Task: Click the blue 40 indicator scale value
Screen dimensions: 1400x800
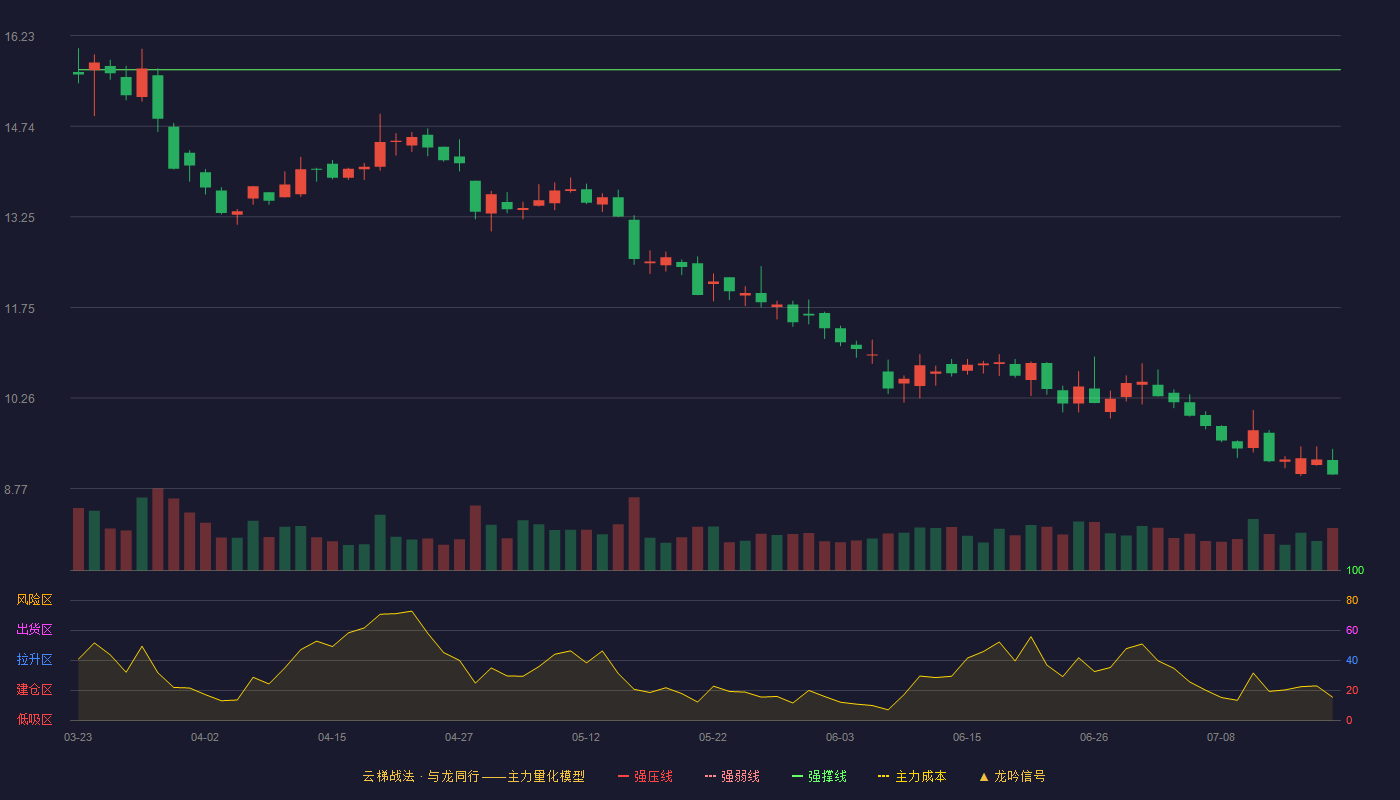Action: pyautogui.click(x=1352, y=661)
